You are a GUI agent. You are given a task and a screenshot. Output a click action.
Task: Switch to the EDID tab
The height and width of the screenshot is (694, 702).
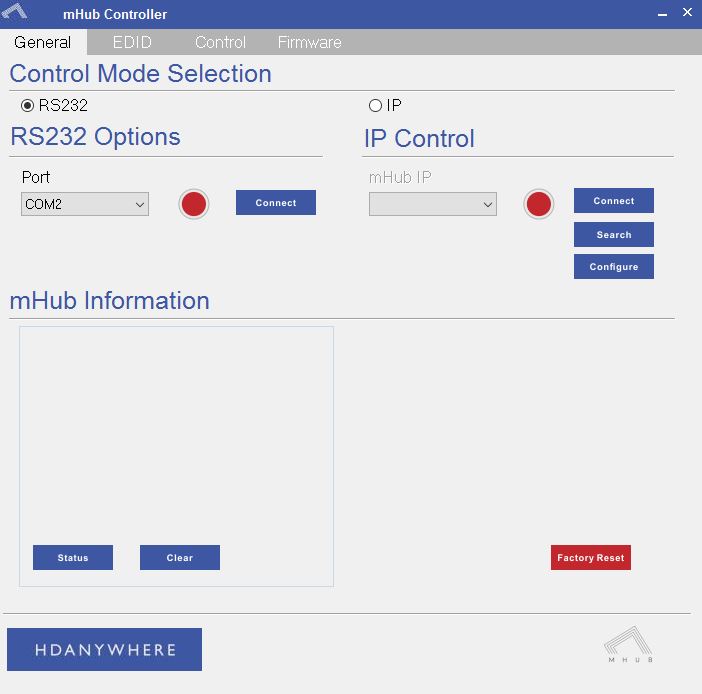[132, 42]
